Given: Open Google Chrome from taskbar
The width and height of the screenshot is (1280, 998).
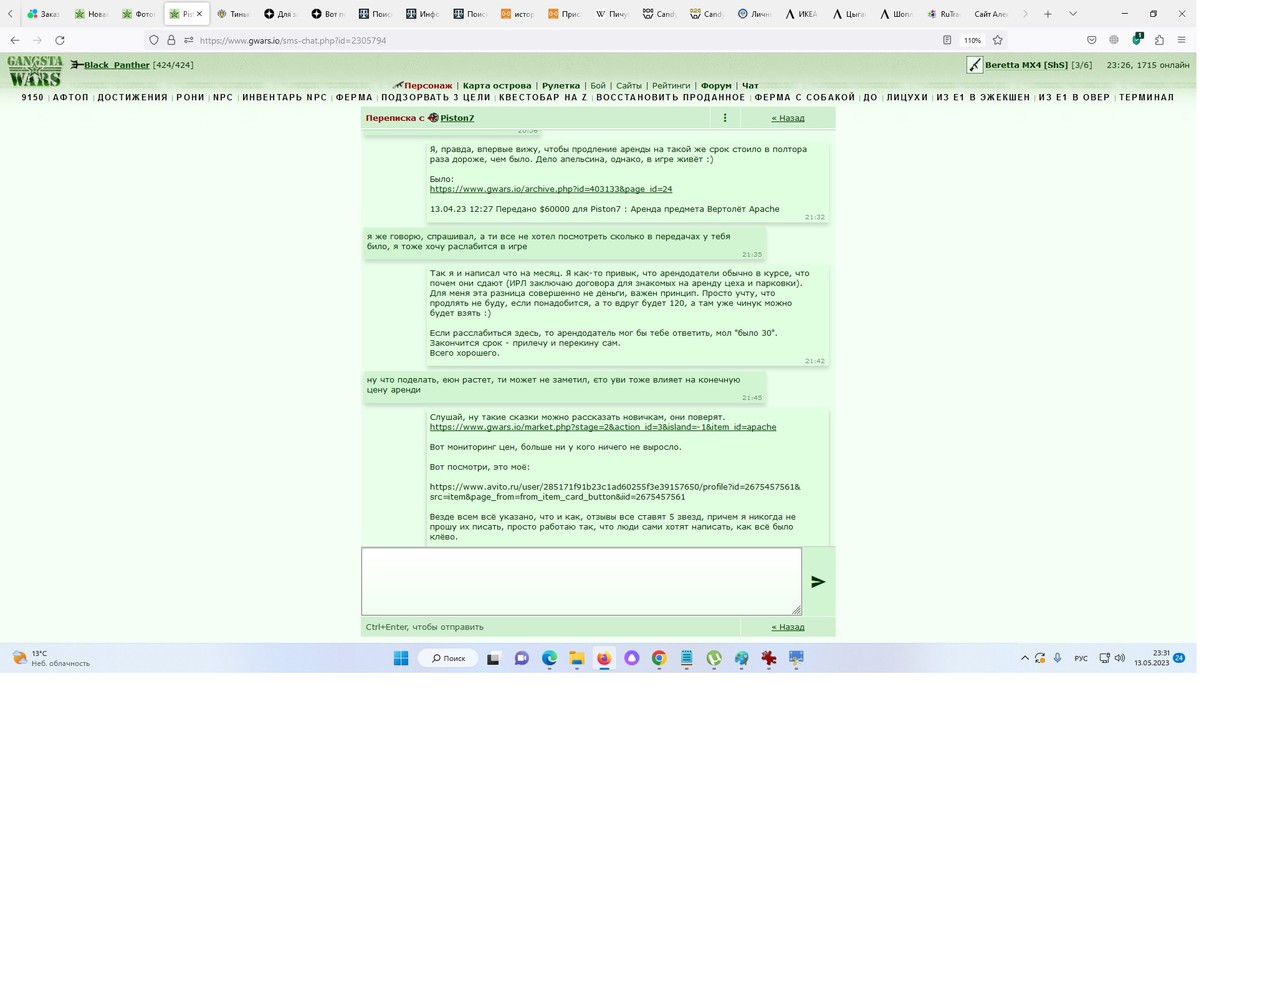Looking at the screenshot, I should point(659,658).
